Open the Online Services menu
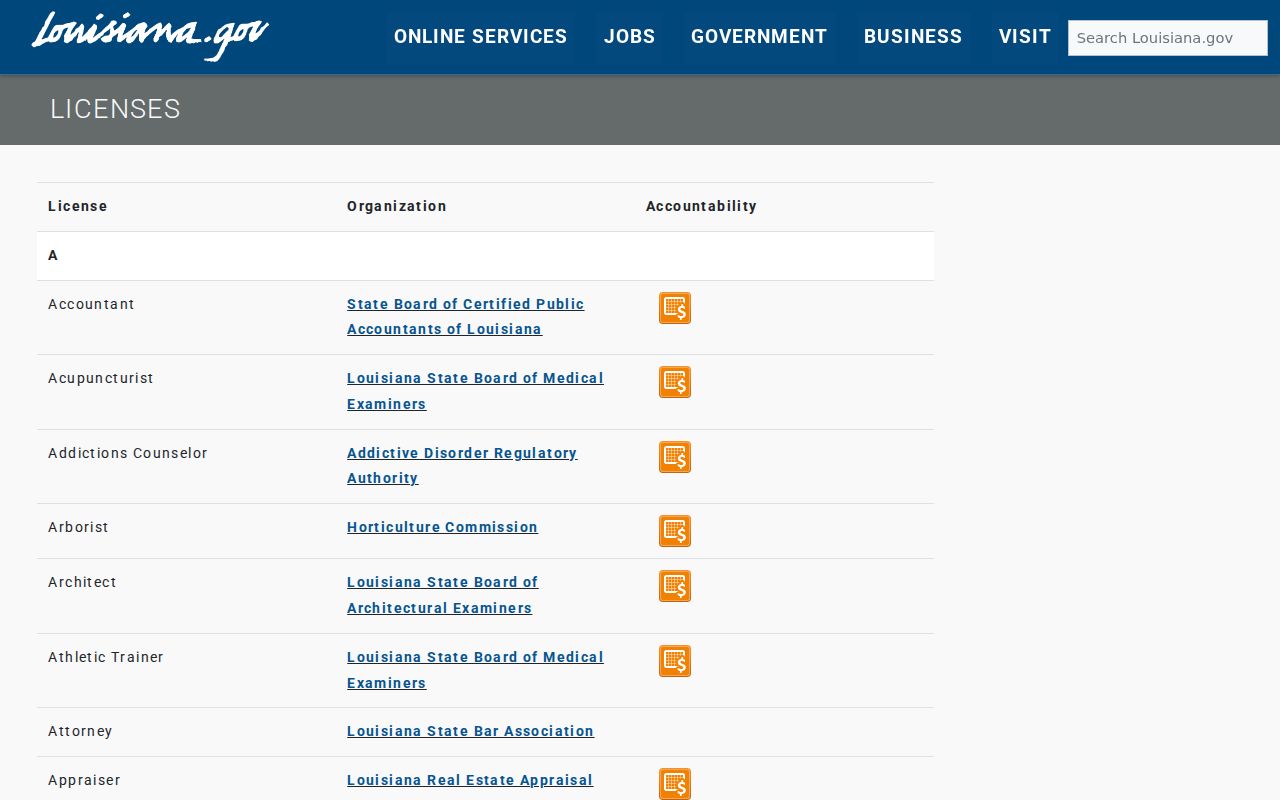 click(480, 37)
